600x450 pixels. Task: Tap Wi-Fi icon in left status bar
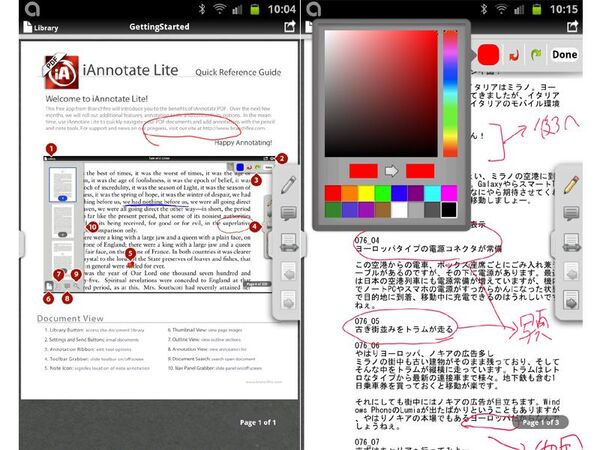click(x=220, y=9)
